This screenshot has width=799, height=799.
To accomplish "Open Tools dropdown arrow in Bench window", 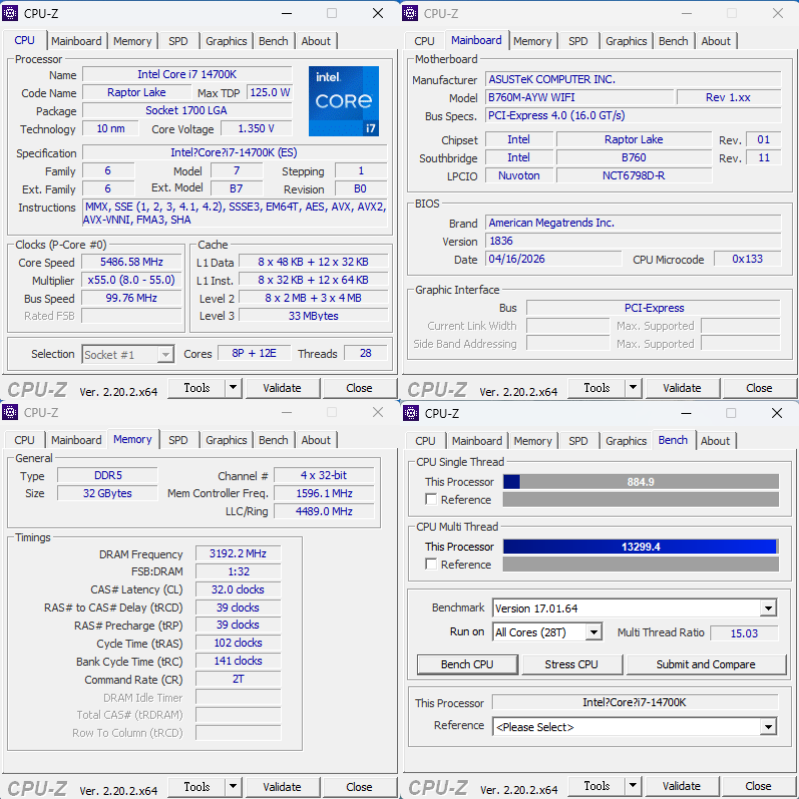I will coord(632,786).
